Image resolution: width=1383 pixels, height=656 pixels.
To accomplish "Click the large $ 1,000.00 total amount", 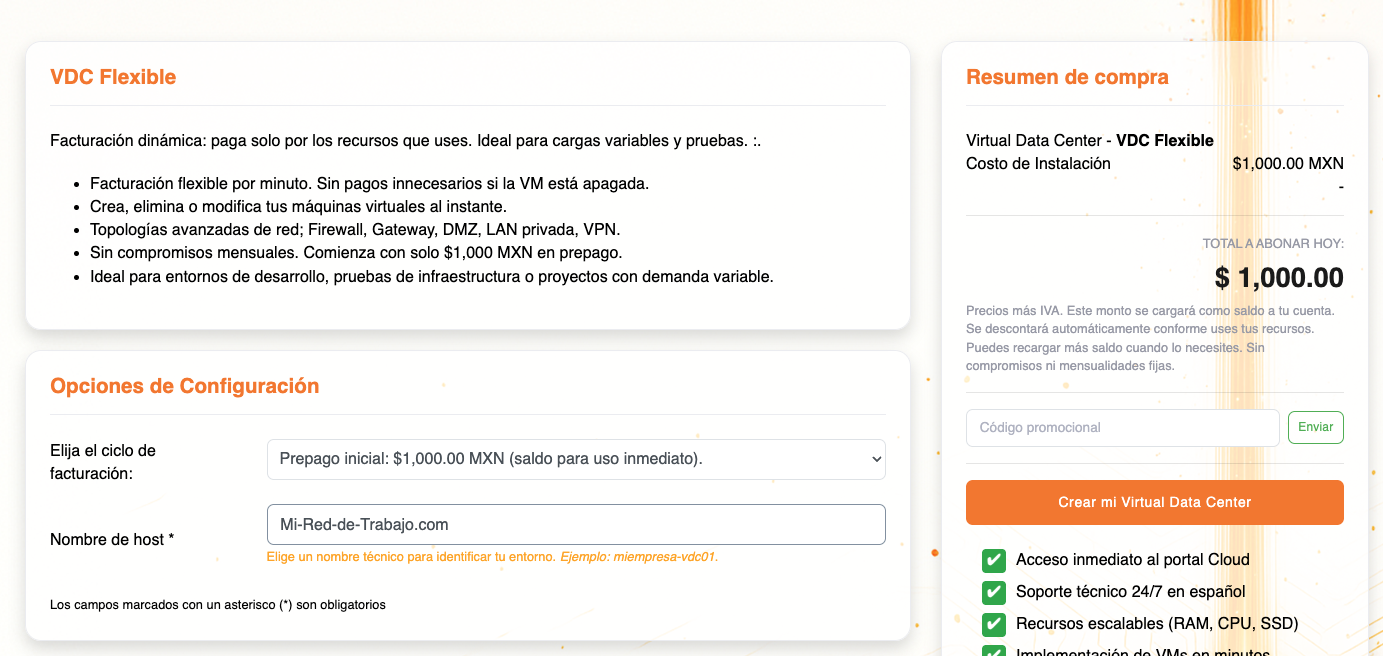I will click(1279, 277).
